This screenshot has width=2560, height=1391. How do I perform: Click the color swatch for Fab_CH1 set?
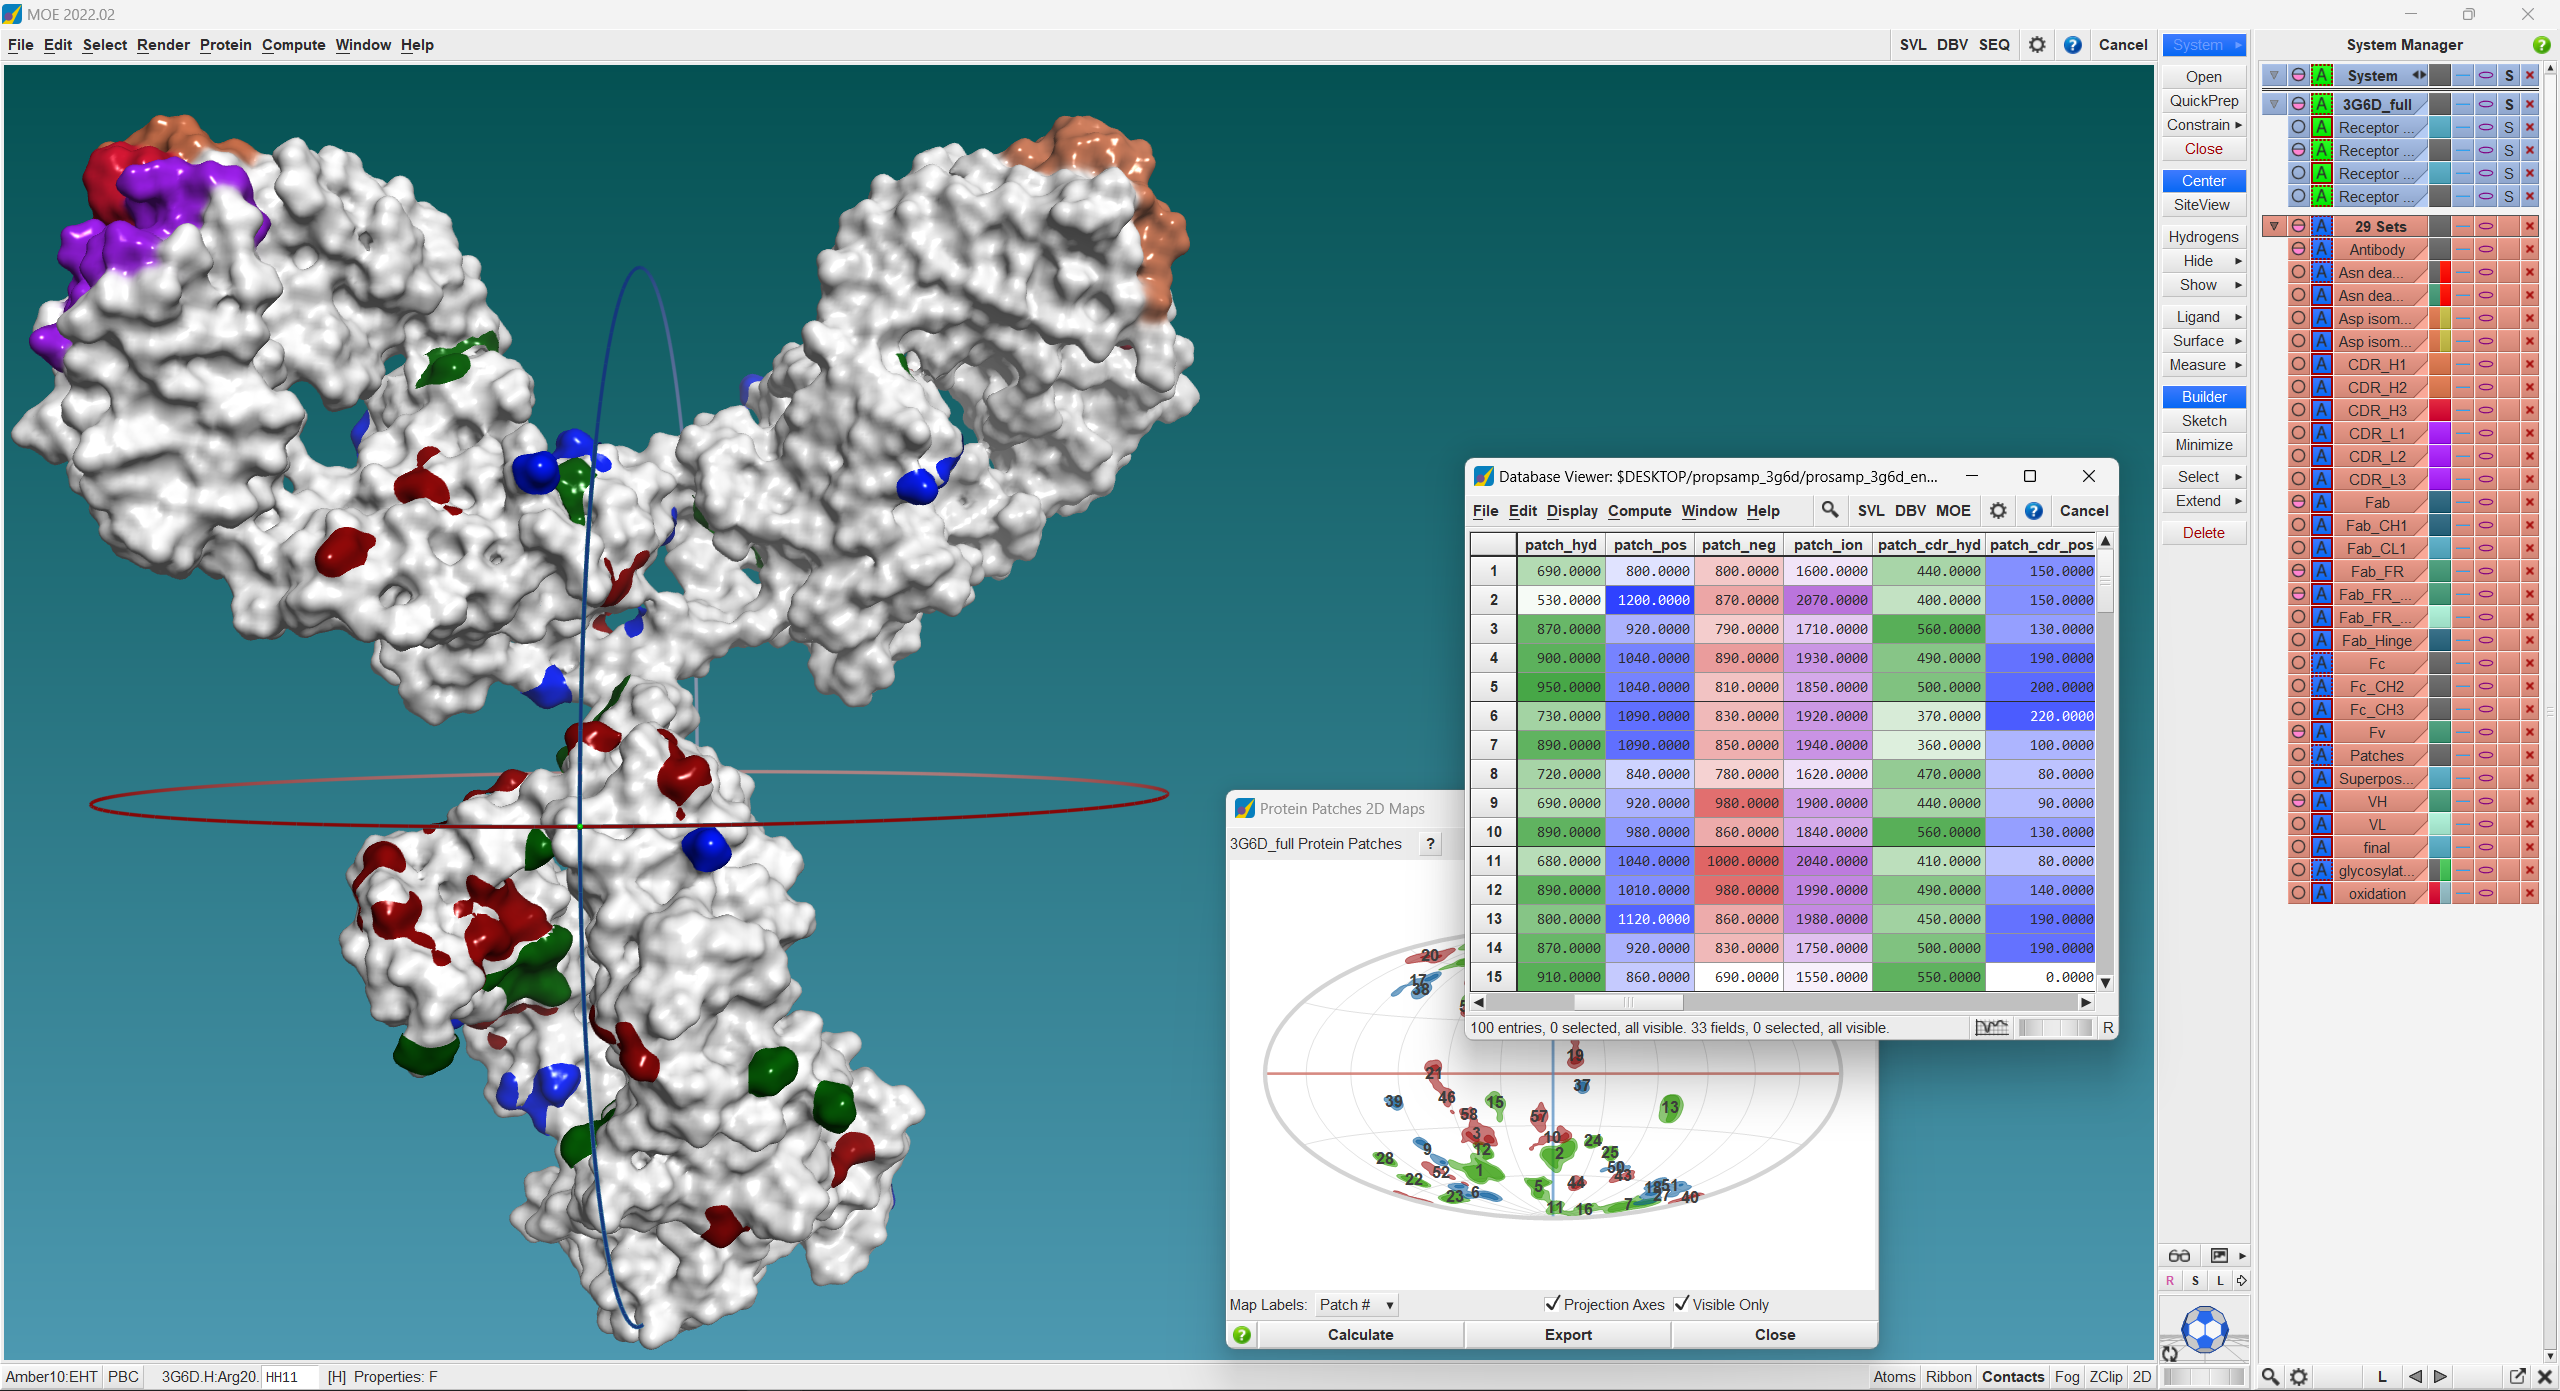(2440, 526)
